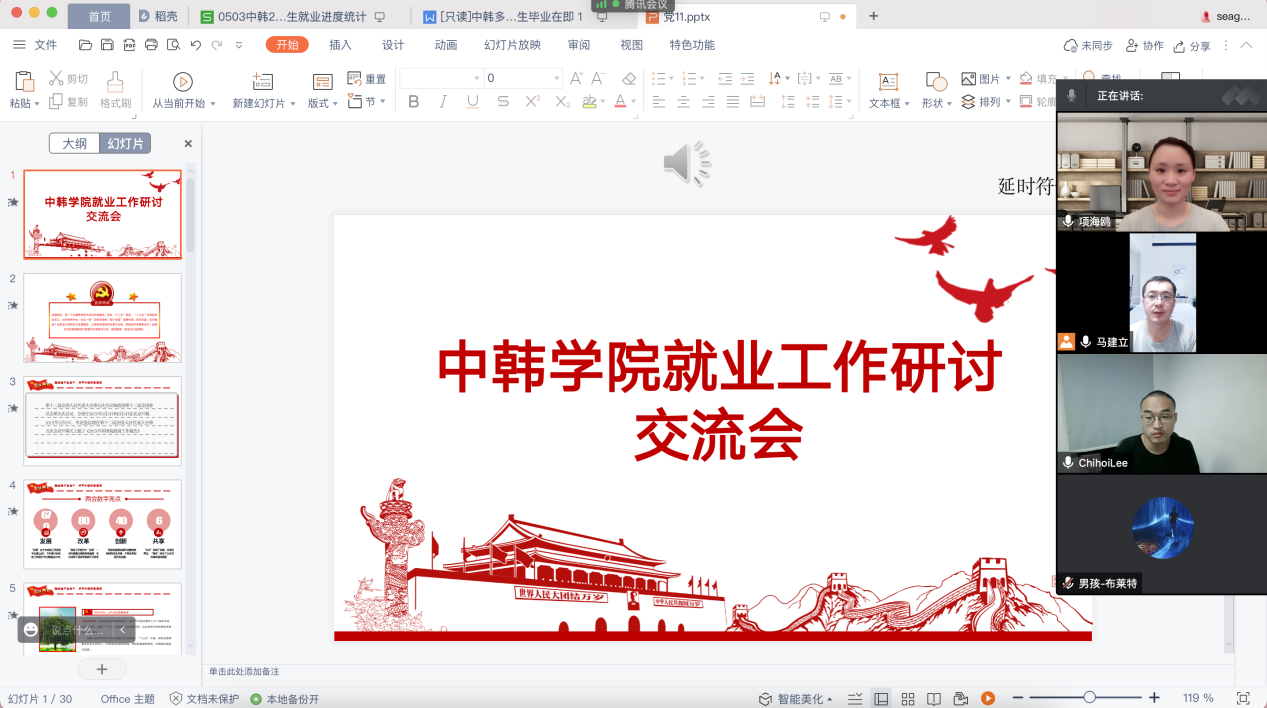Click the Print icon in quick toolbar
Image resolution: width=1267 pixels, height=708 pixels.
click(x=151, y=45)
